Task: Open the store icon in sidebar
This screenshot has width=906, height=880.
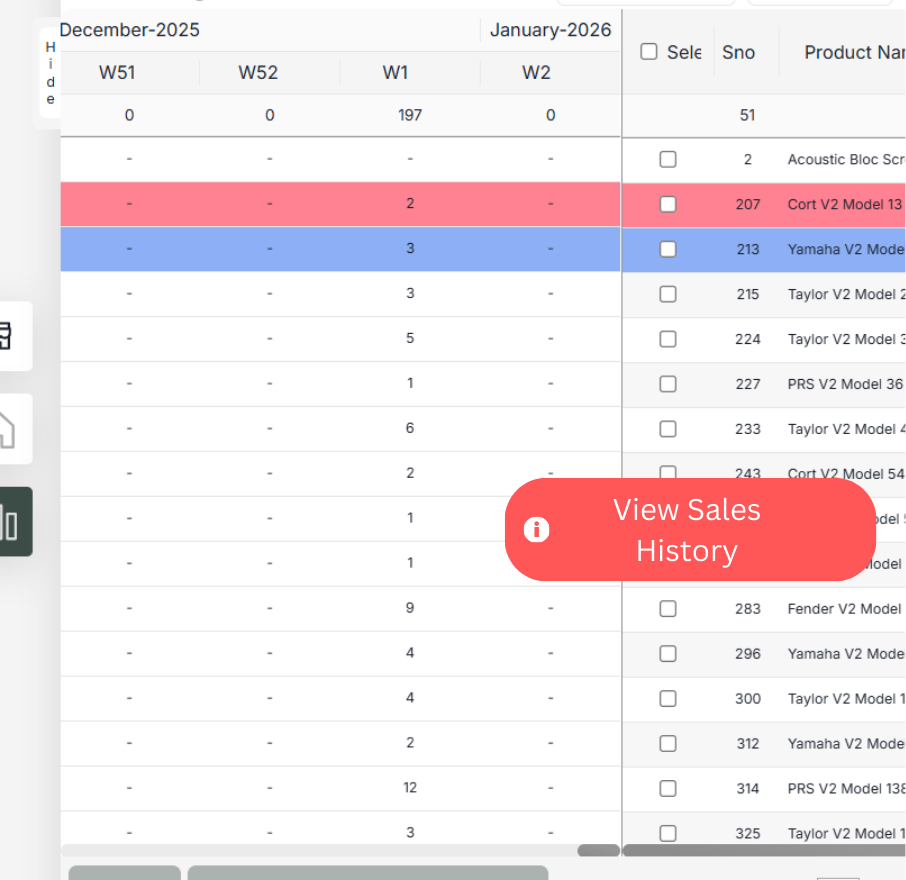Action: coord(8,337)
